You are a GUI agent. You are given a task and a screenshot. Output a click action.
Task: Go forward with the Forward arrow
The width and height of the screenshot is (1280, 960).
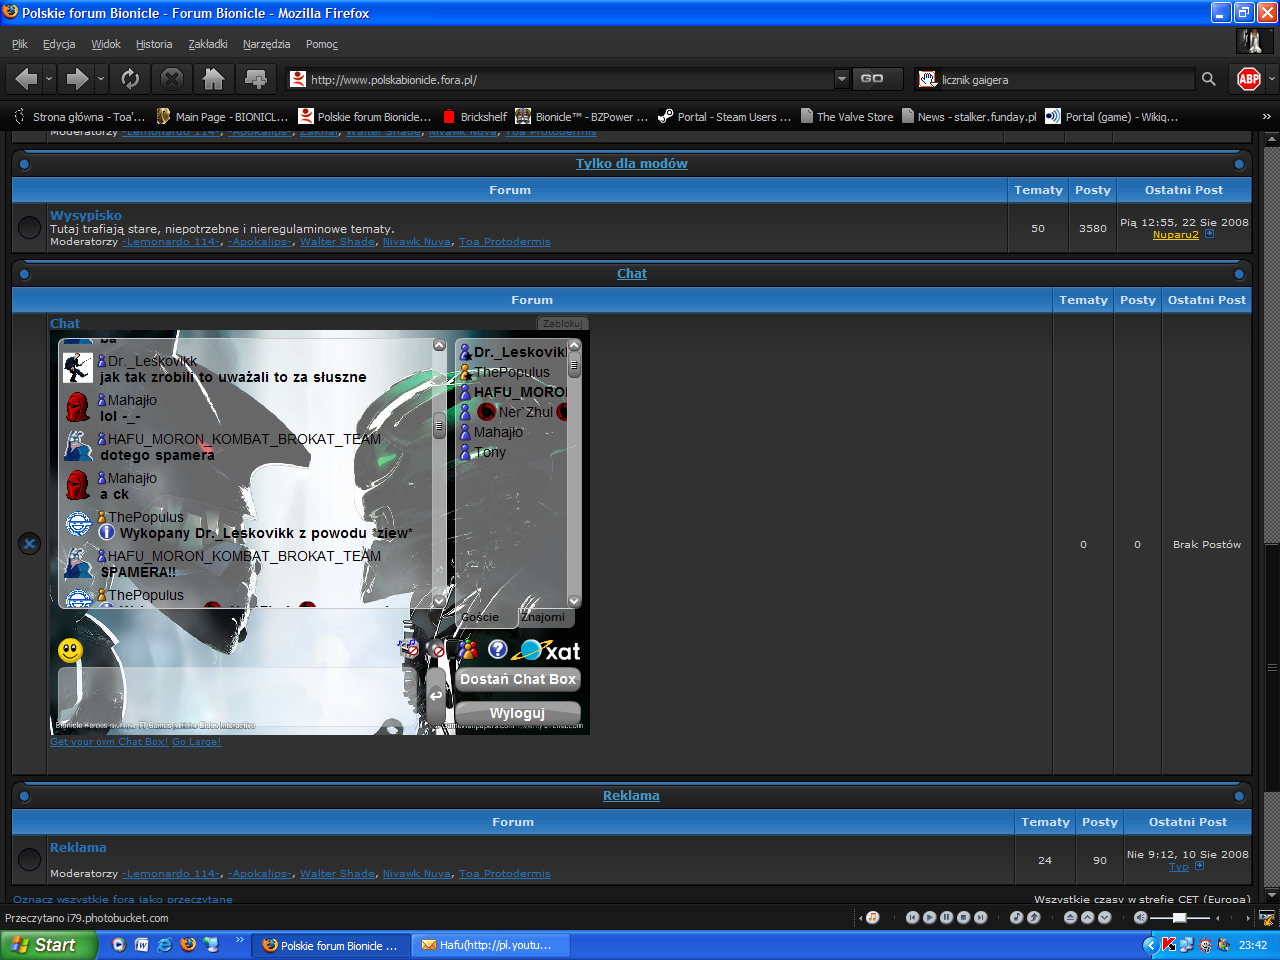(77, 79)
